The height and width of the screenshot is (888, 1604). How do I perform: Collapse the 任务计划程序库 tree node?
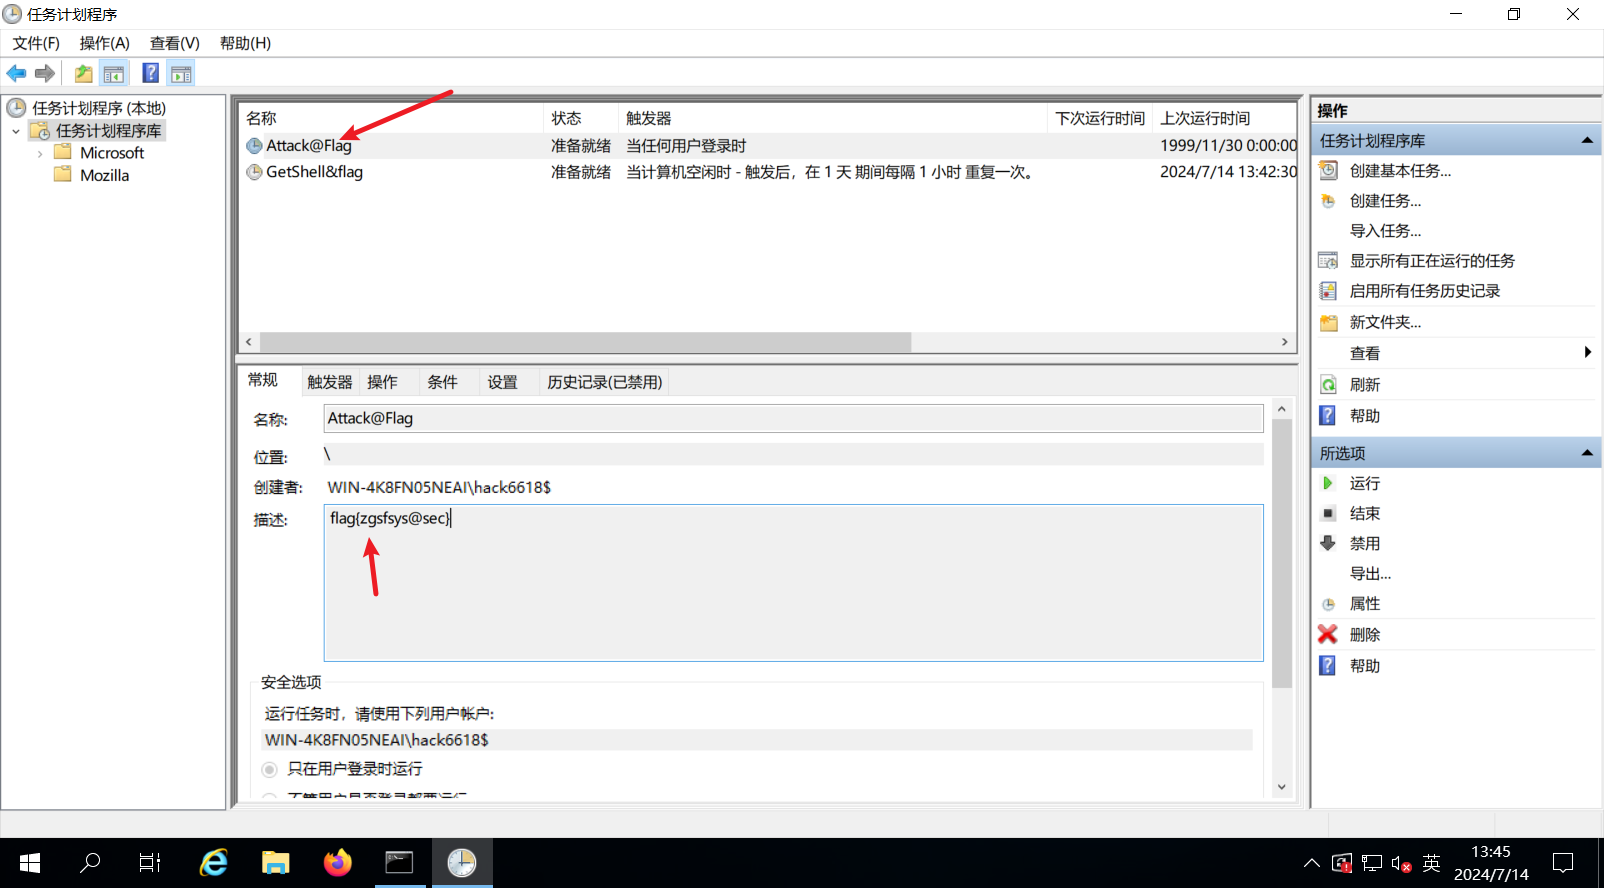click(16, 131)
